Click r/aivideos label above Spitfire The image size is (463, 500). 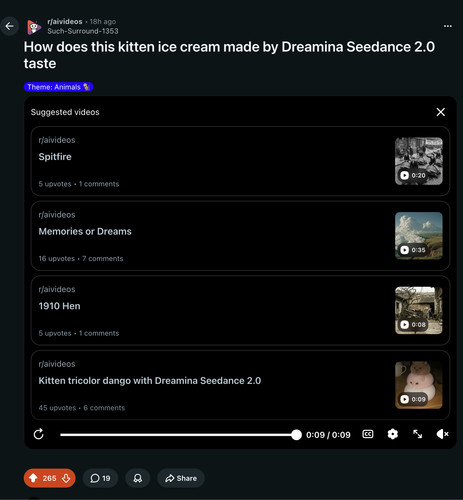(x=57, y=140)
